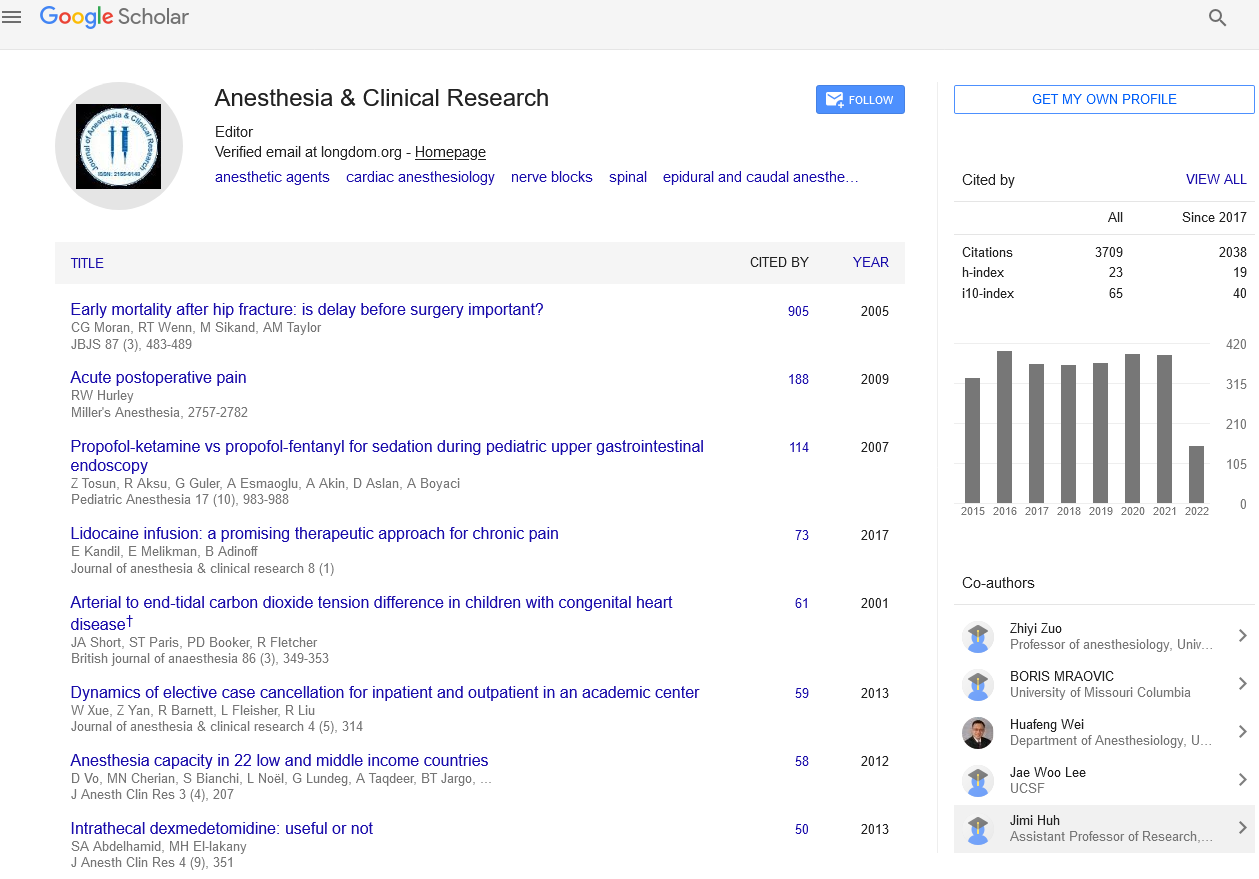Viewport: 1259px width, 879px height.
Task: Sort by TITLE column header
Action: (x=87, y=263)
